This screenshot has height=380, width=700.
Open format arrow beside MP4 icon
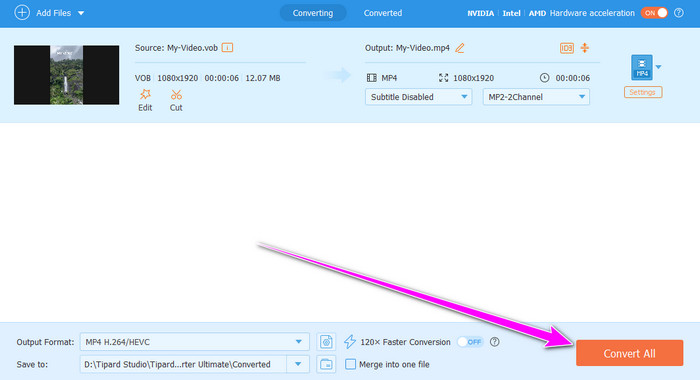pyautogui.click(x=658, y=67)
